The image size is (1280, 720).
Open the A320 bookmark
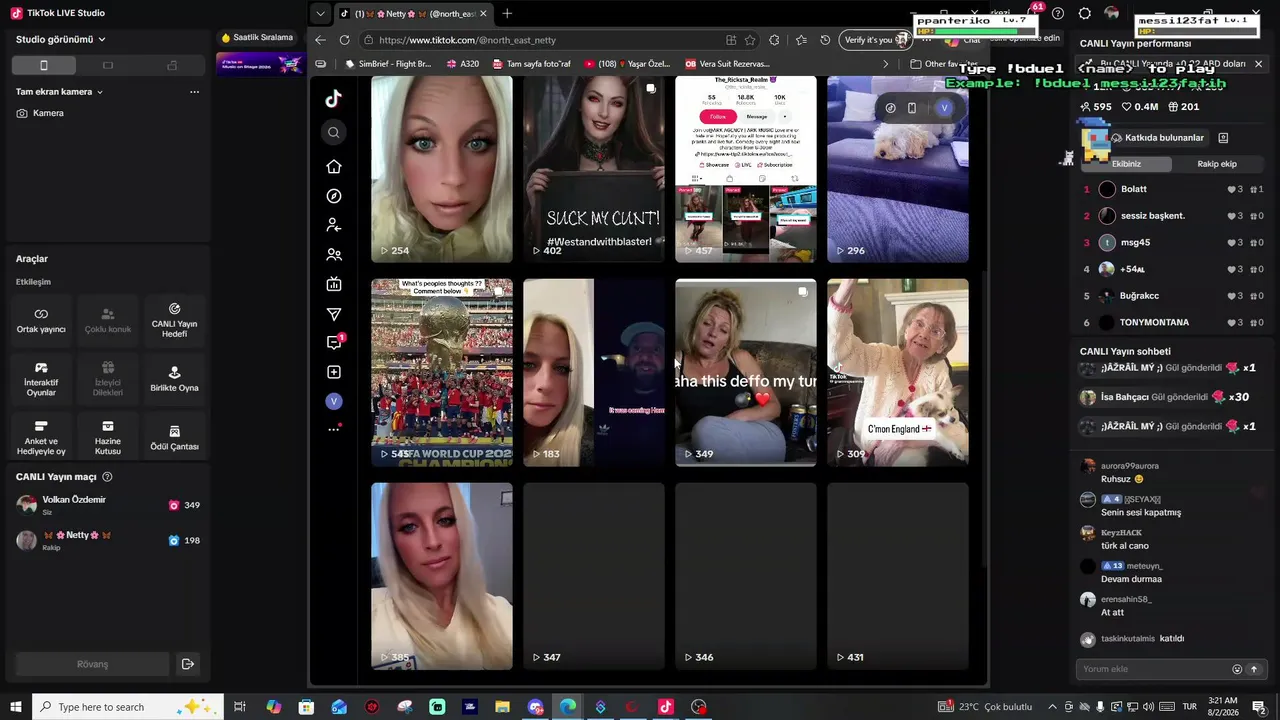(x=463, y=64)
